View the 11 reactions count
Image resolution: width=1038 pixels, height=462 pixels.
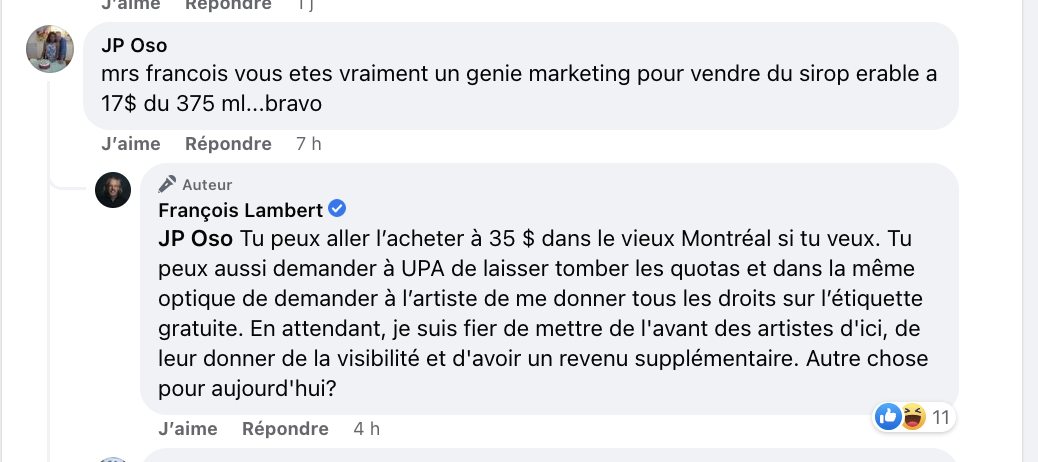(941, 418)
